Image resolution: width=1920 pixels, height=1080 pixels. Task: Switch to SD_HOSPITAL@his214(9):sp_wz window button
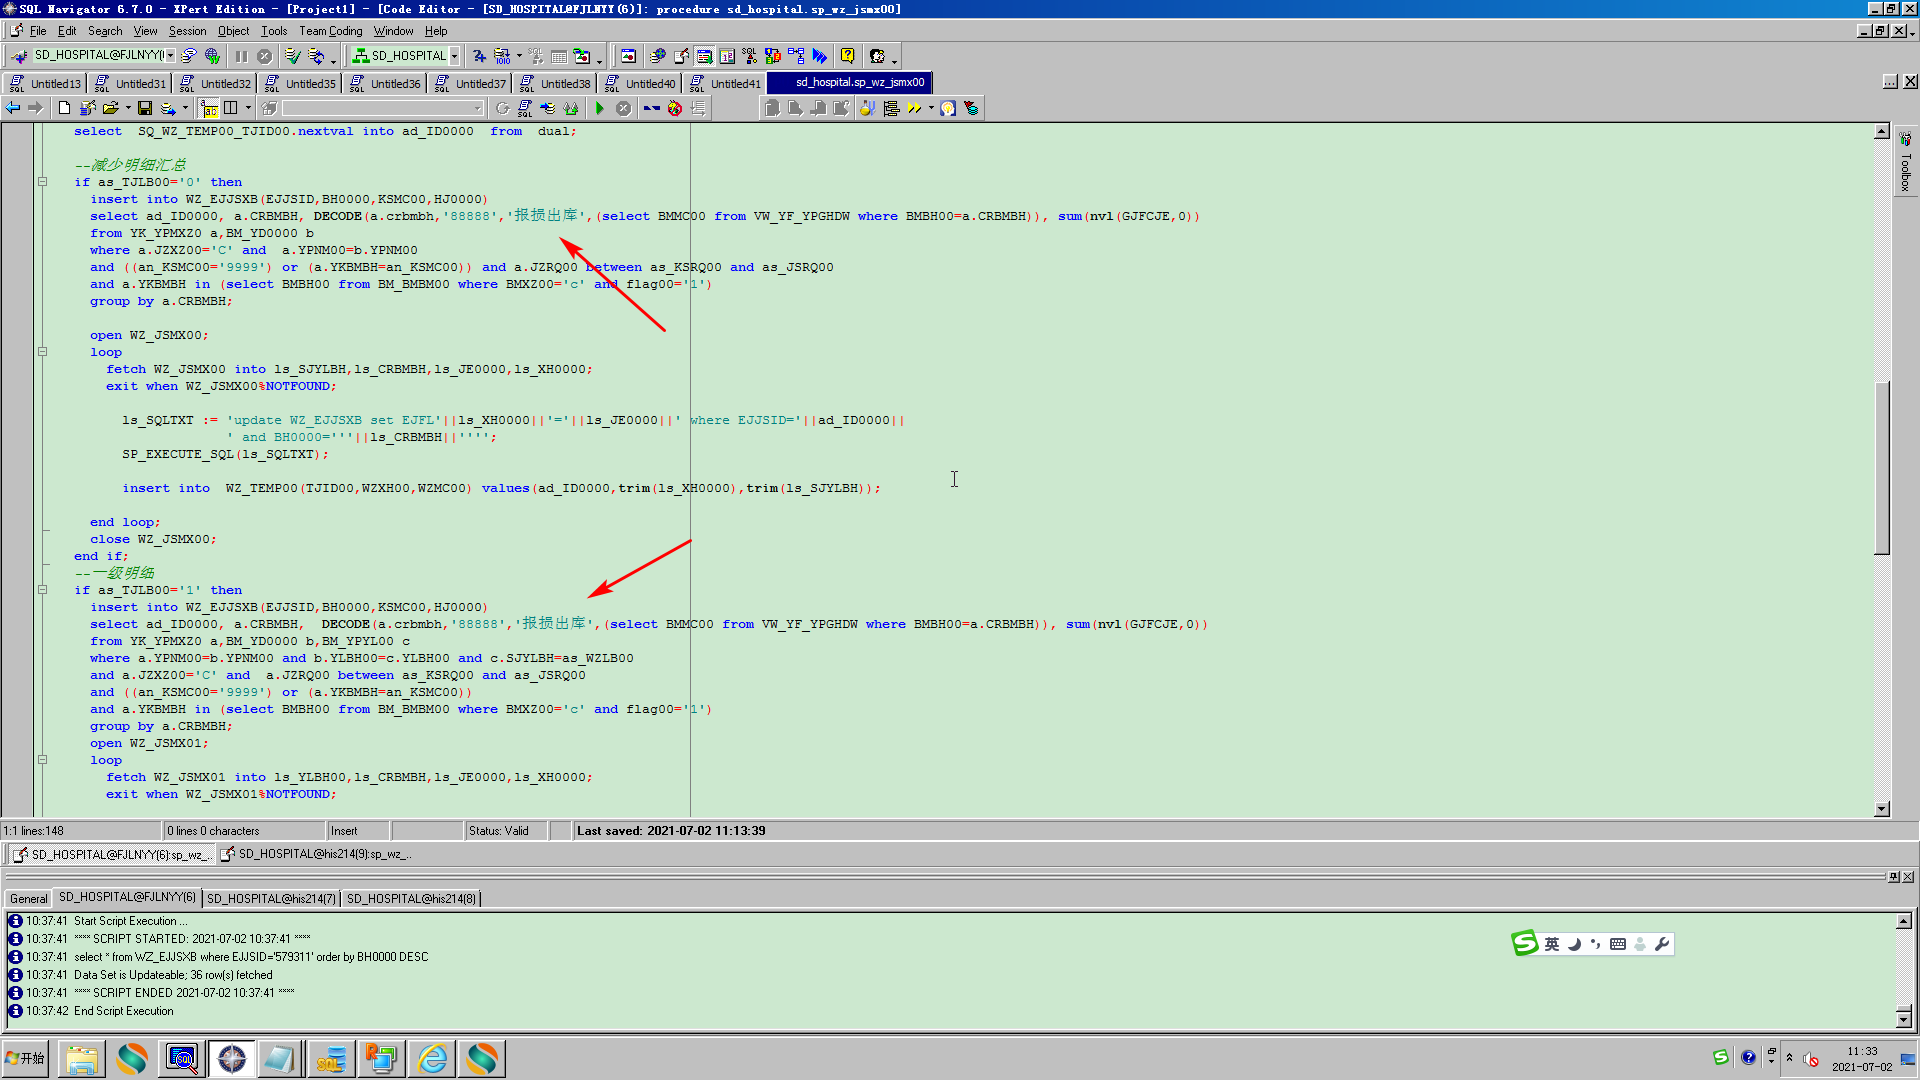(x=316, y=854)
